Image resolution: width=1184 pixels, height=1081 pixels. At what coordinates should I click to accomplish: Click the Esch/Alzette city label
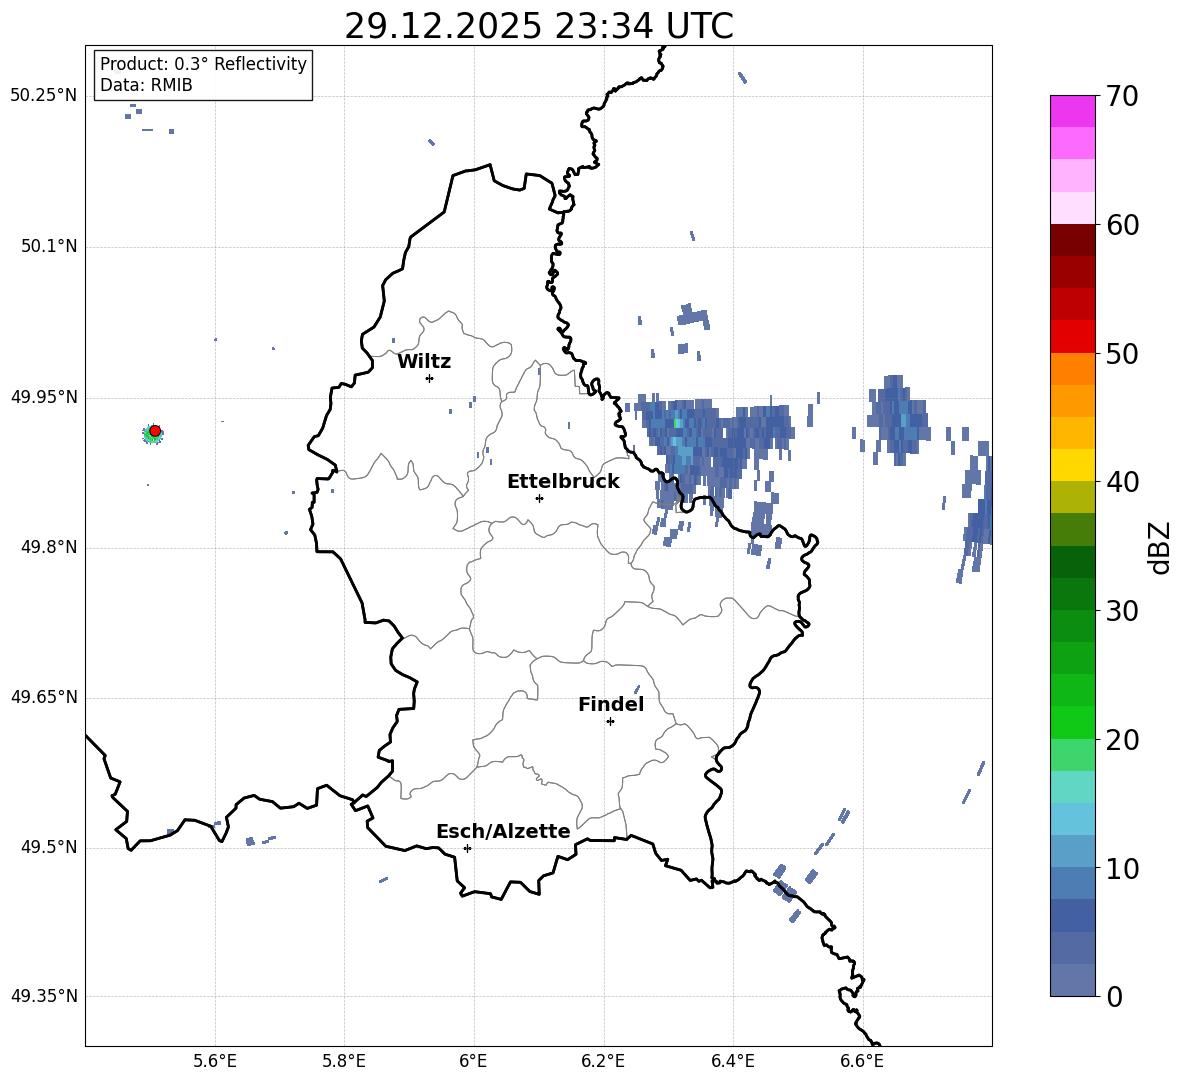(503, 832)
